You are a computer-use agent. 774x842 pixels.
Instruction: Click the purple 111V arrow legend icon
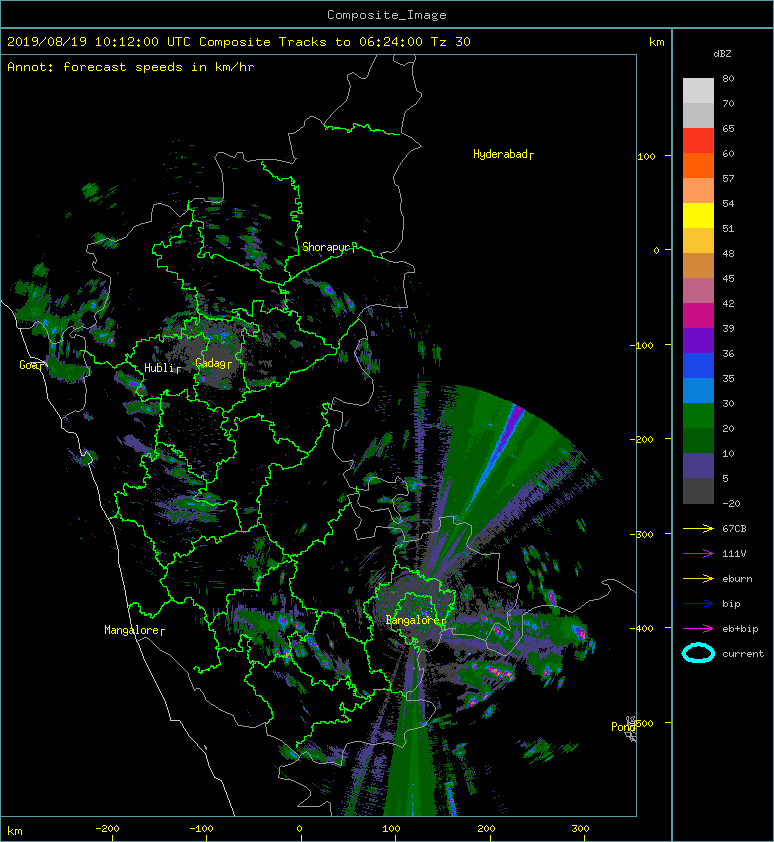(x=698, y=553)
